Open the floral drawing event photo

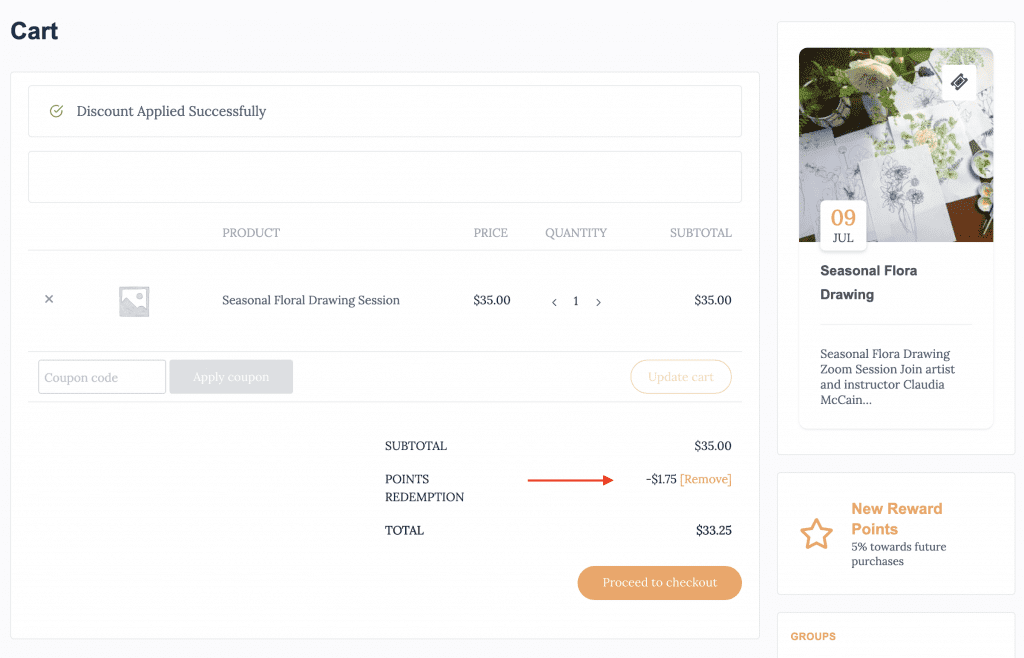pos(895,140)
